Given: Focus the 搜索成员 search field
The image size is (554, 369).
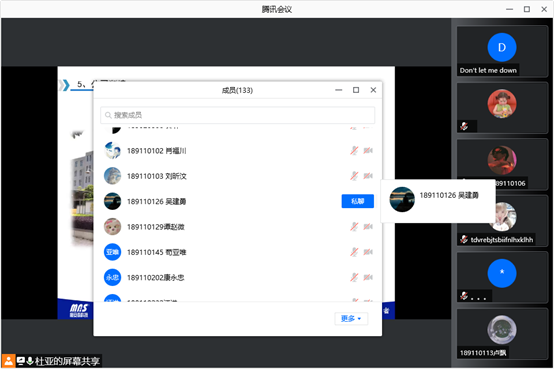Looking at the screenshot, I should click(x=237, y=115).
